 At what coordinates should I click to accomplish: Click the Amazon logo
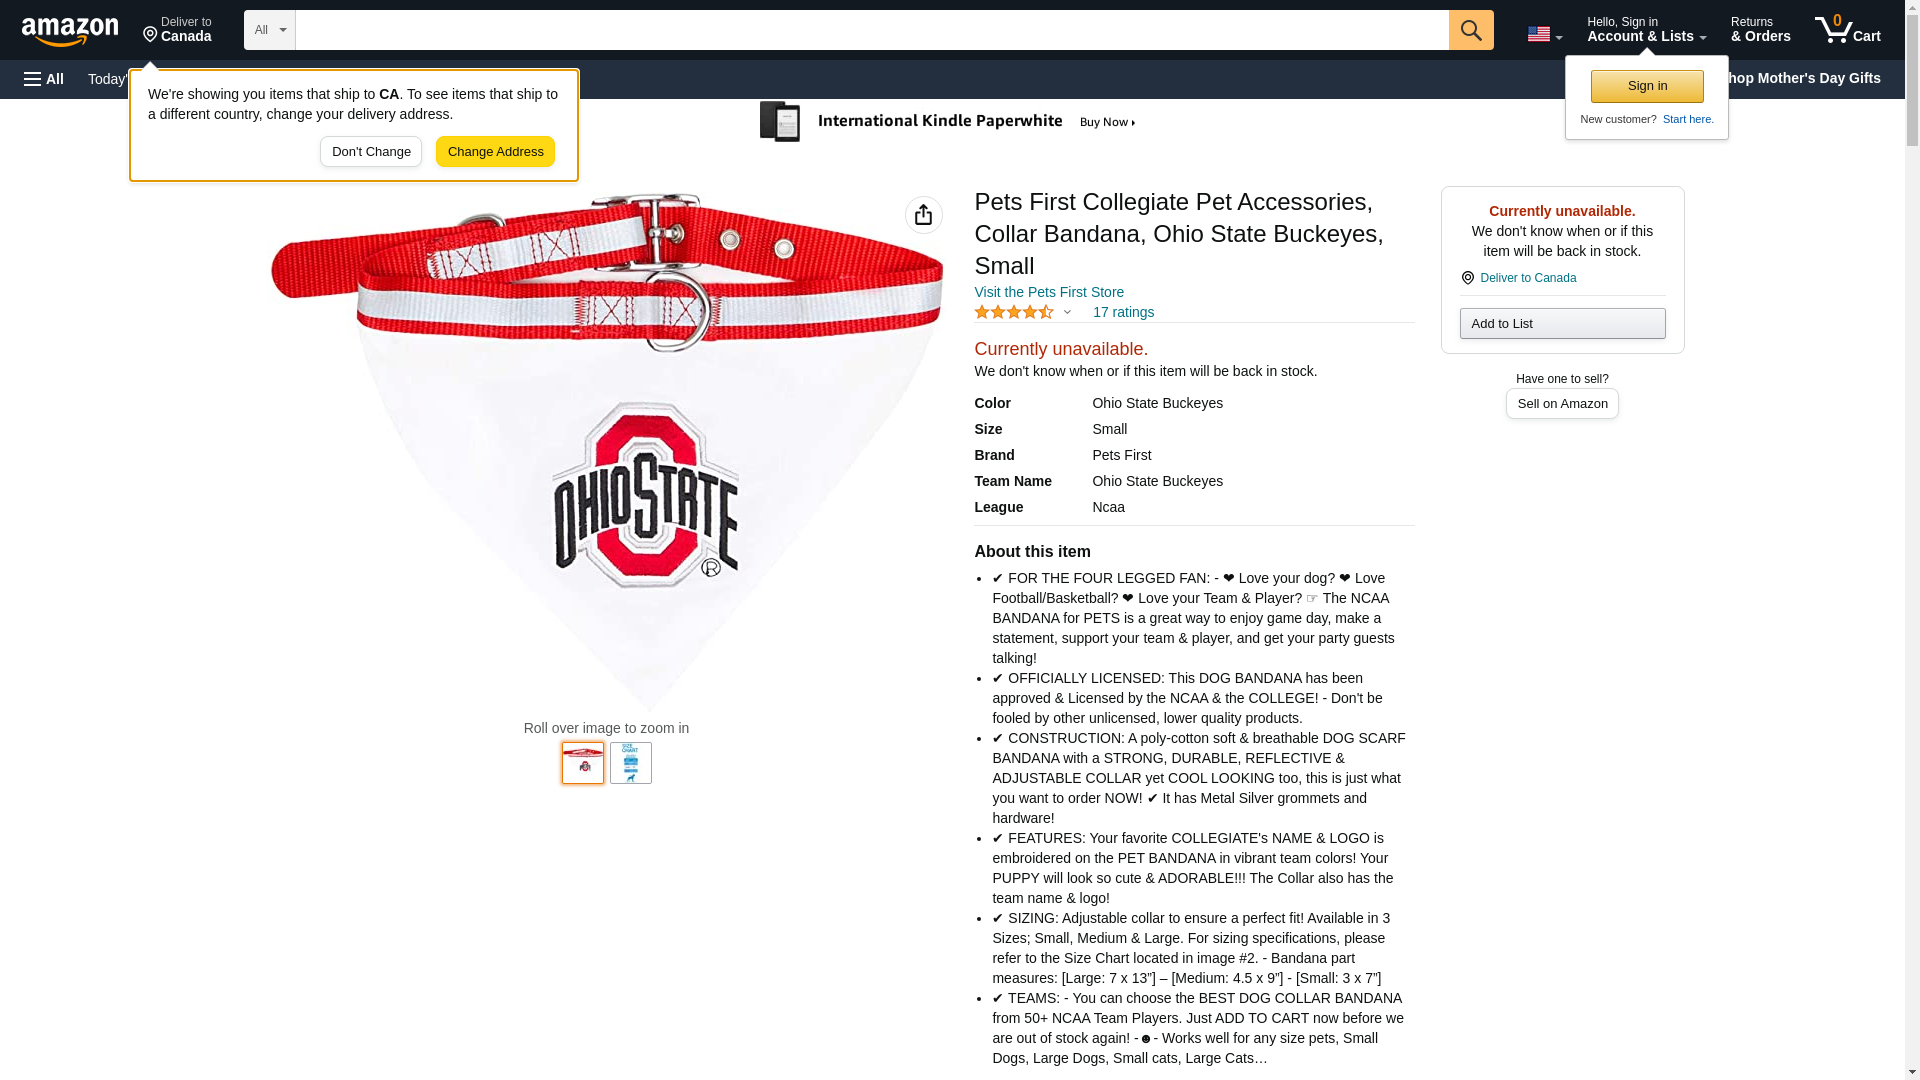point(70,31)
